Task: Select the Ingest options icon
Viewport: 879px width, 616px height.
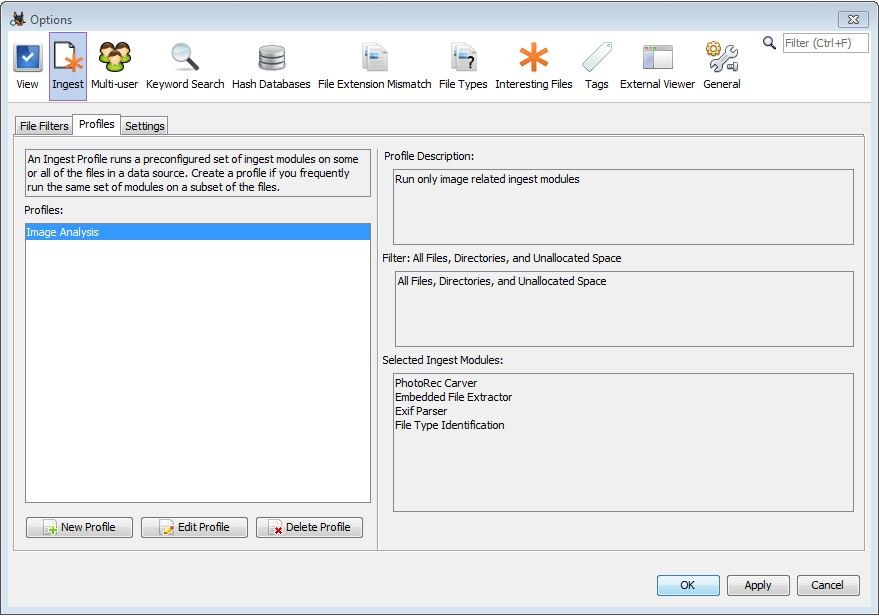Action: [68, 66]
